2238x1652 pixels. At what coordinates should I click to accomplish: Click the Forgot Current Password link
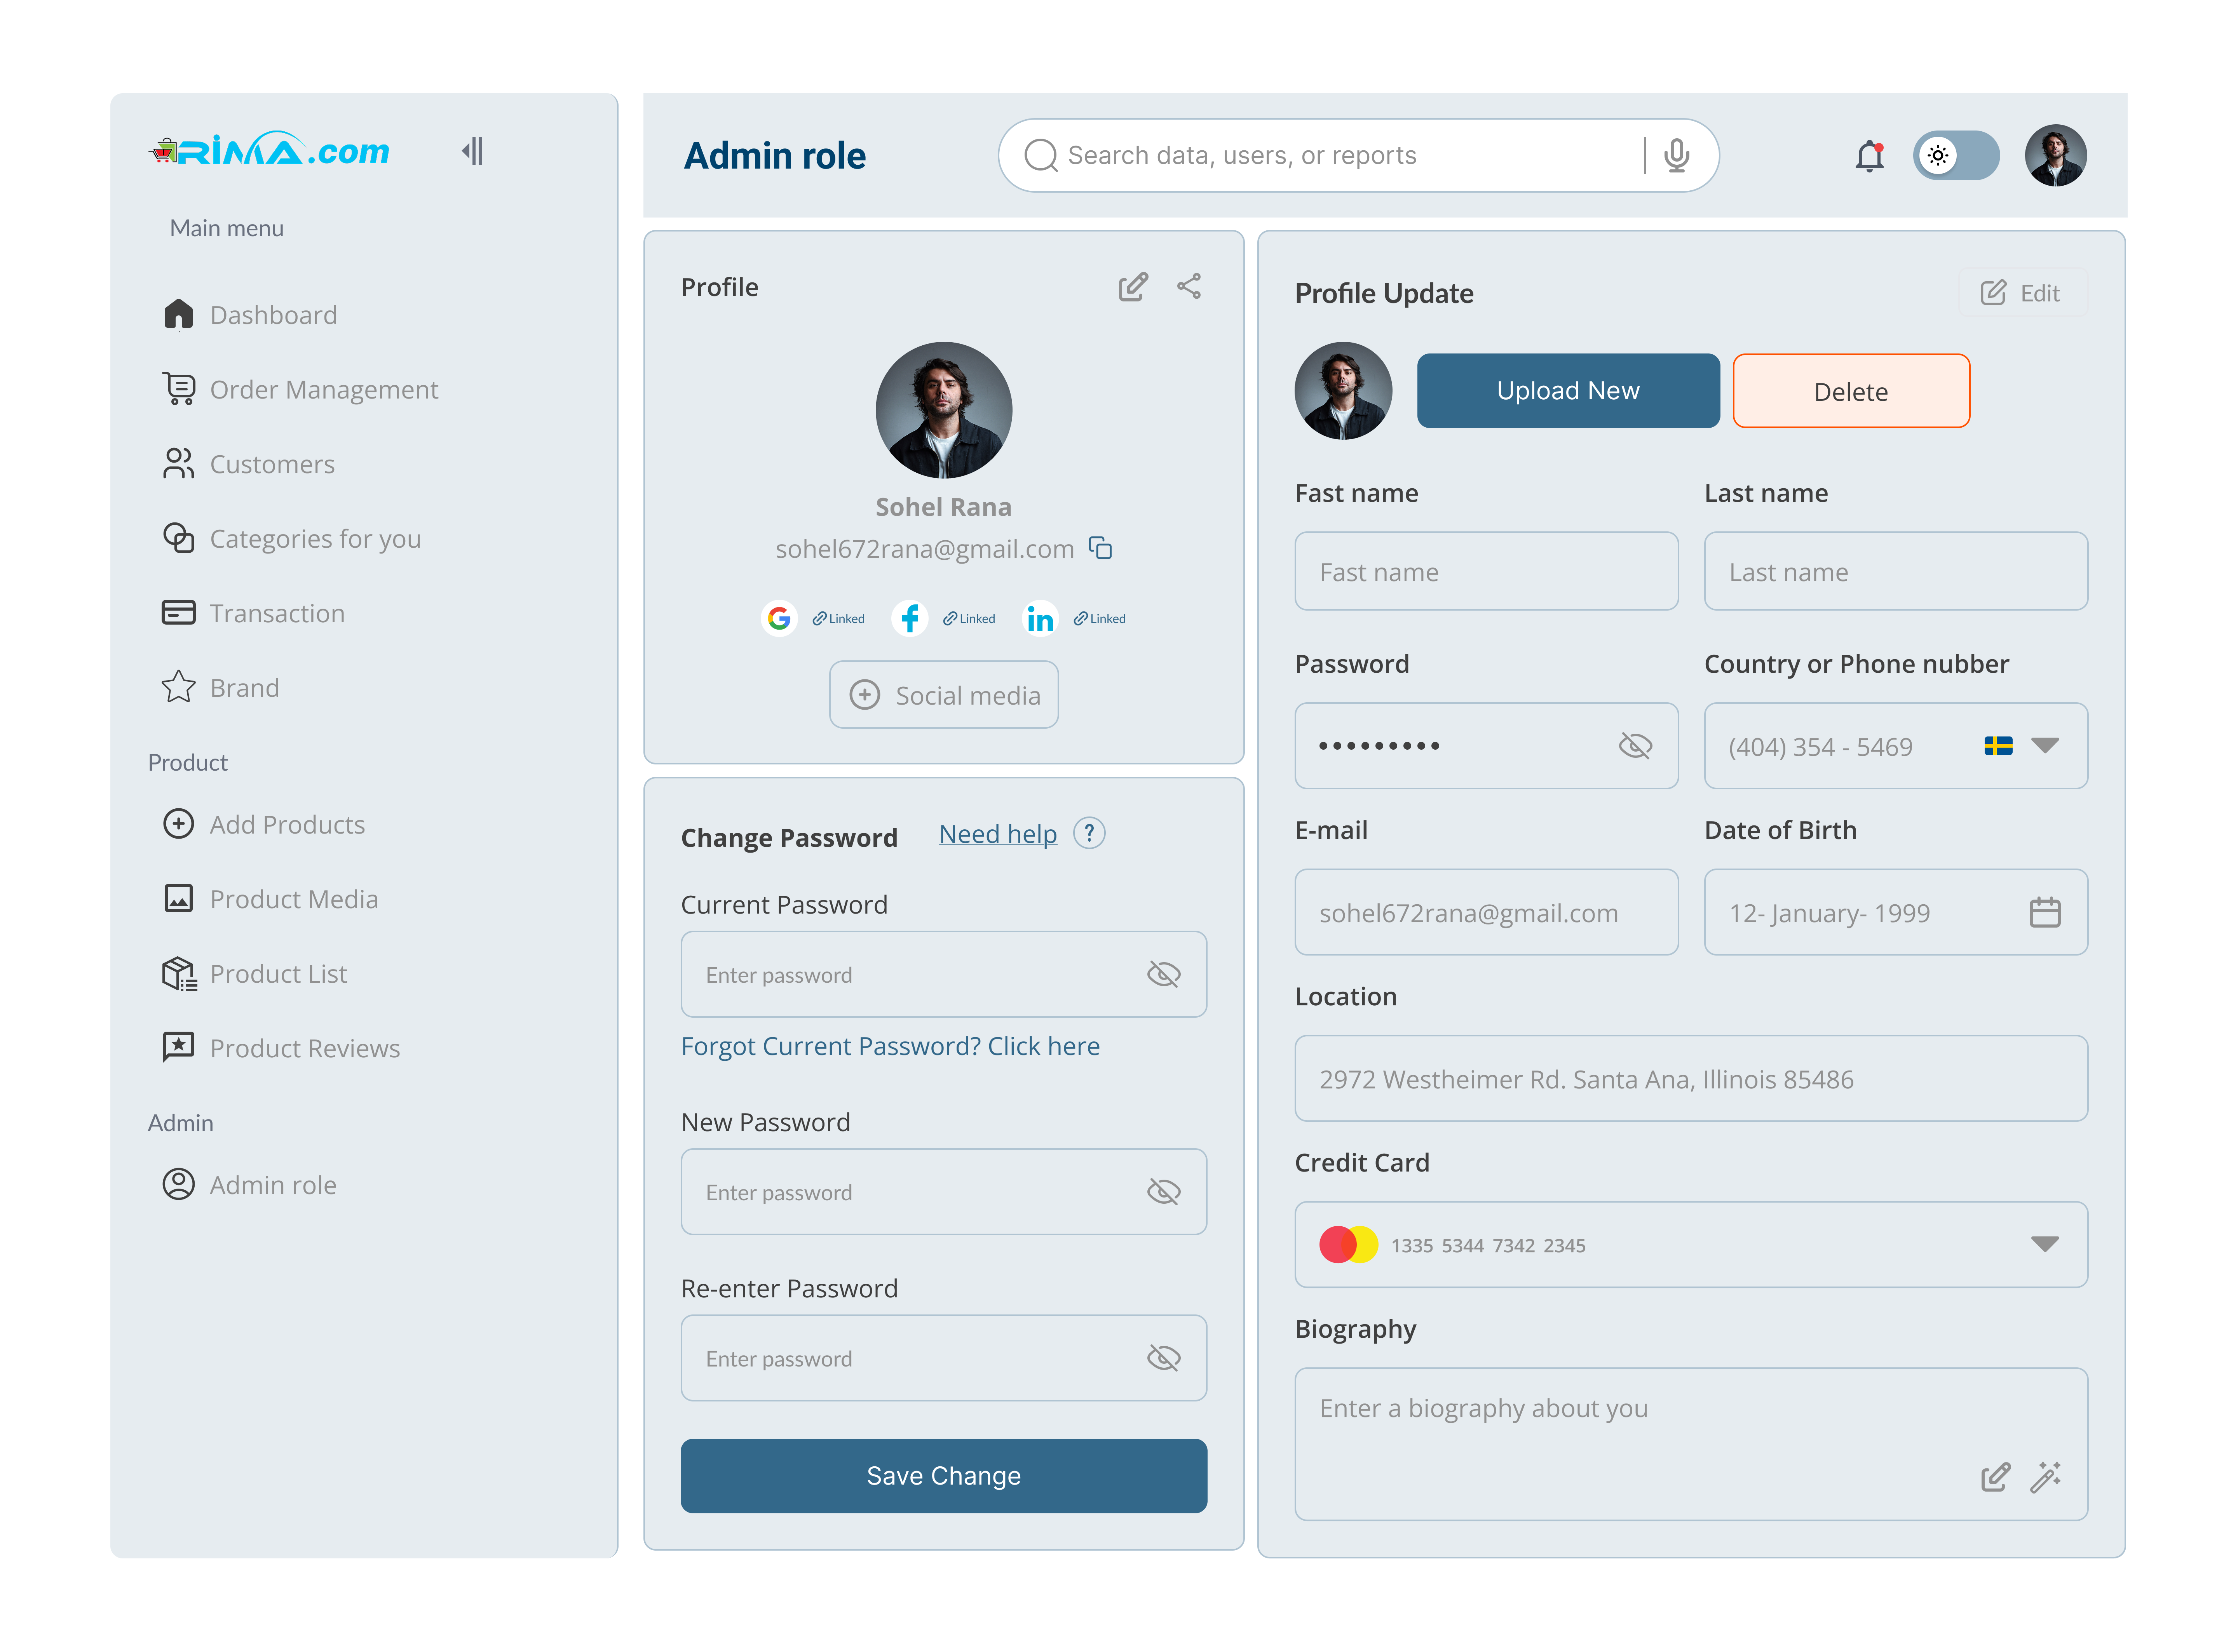[890, 1046]
